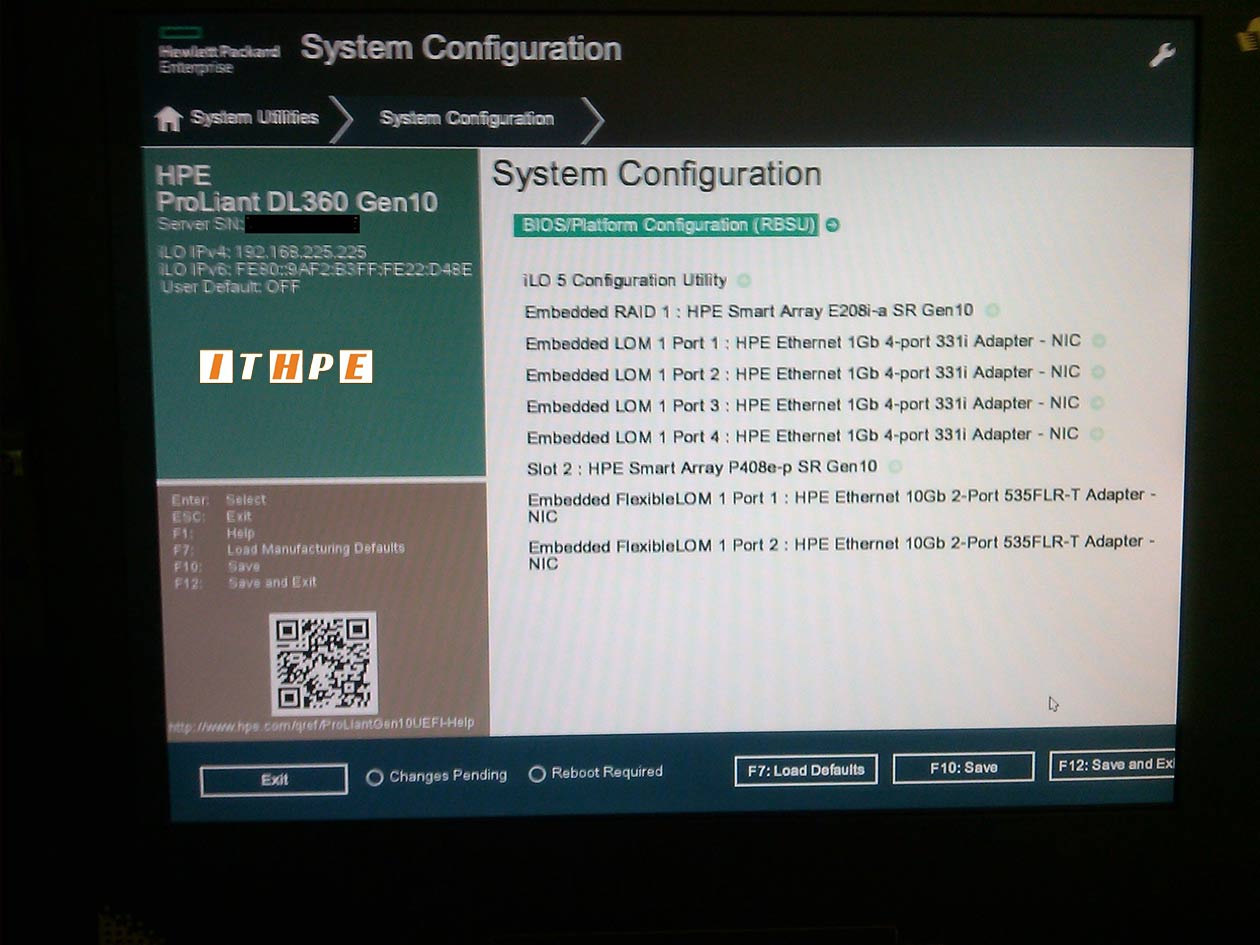
Task: Click the circle icon beside Embedded LOM 1 Port 1
Action: [x=1098, y=341]
